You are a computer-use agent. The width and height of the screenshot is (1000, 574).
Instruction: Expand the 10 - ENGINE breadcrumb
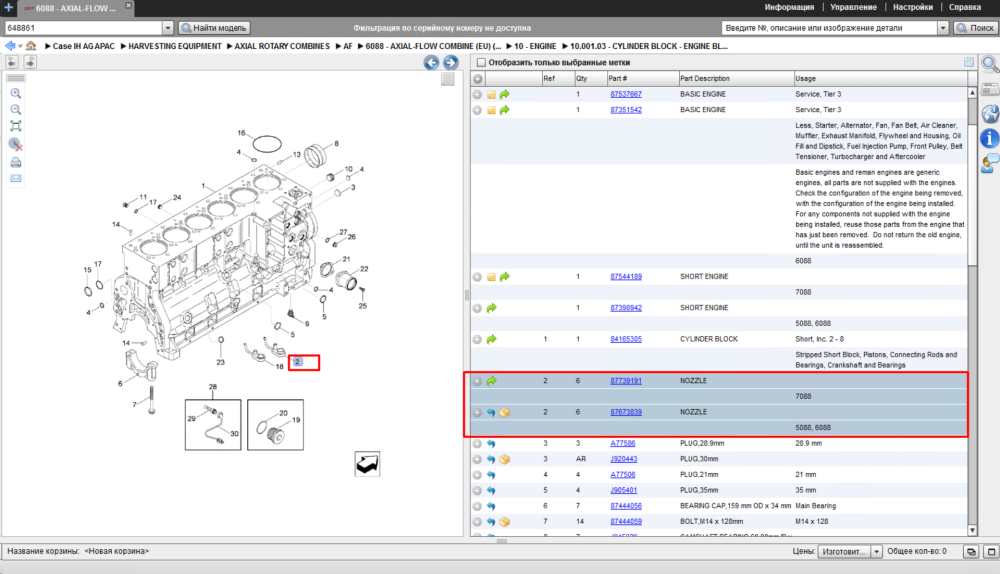coord(510,46)
